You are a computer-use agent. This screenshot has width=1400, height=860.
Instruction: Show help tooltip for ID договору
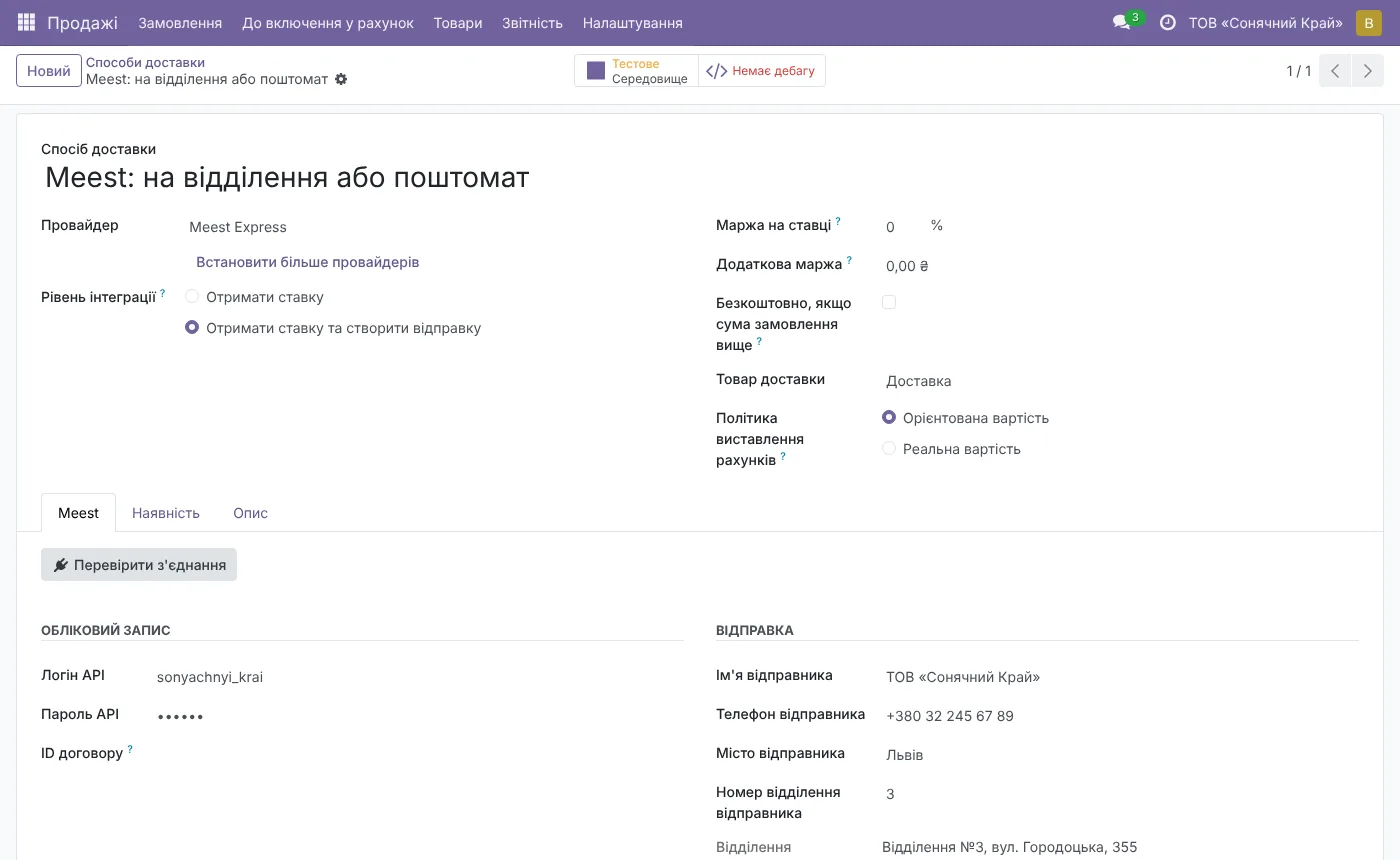tap(130, 749)
